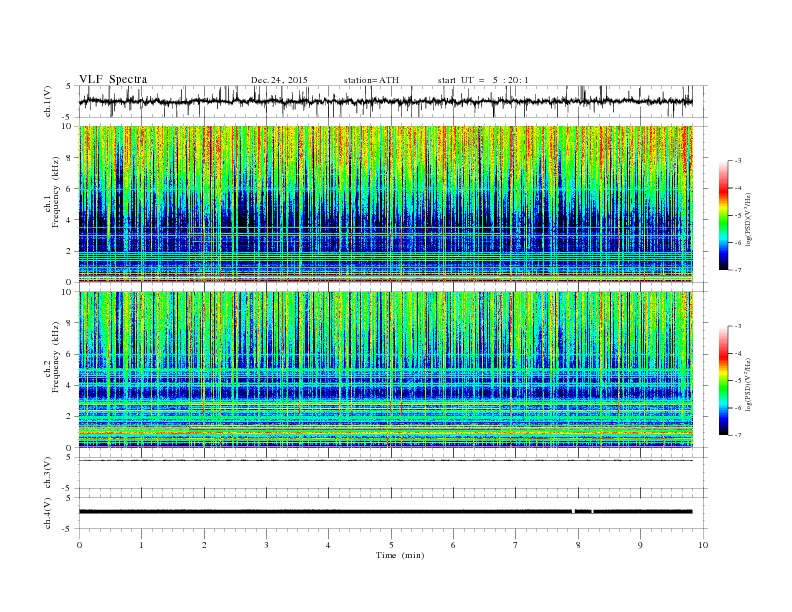Click the "-7" tick on ch.2 color bar
Screen dimensions: 792x612
click(x=738, y=435)
